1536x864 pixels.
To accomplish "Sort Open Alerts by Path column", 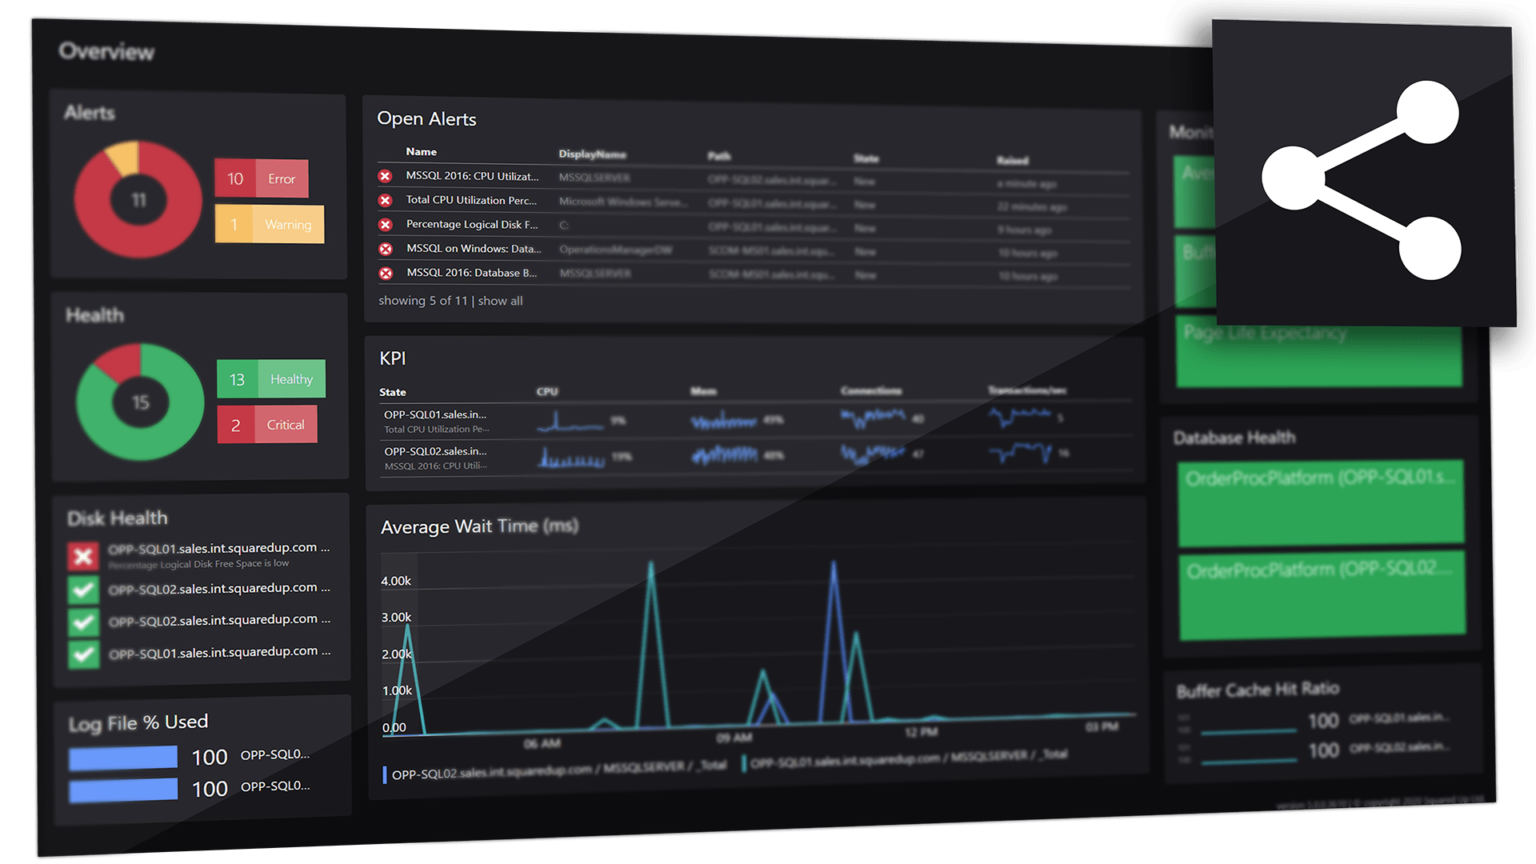I will coord(719,156).
